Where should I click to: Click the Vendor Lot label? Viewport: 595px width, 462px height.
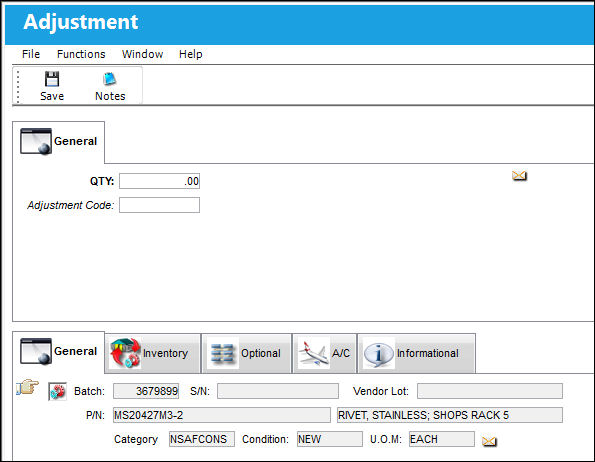point(381,391)
